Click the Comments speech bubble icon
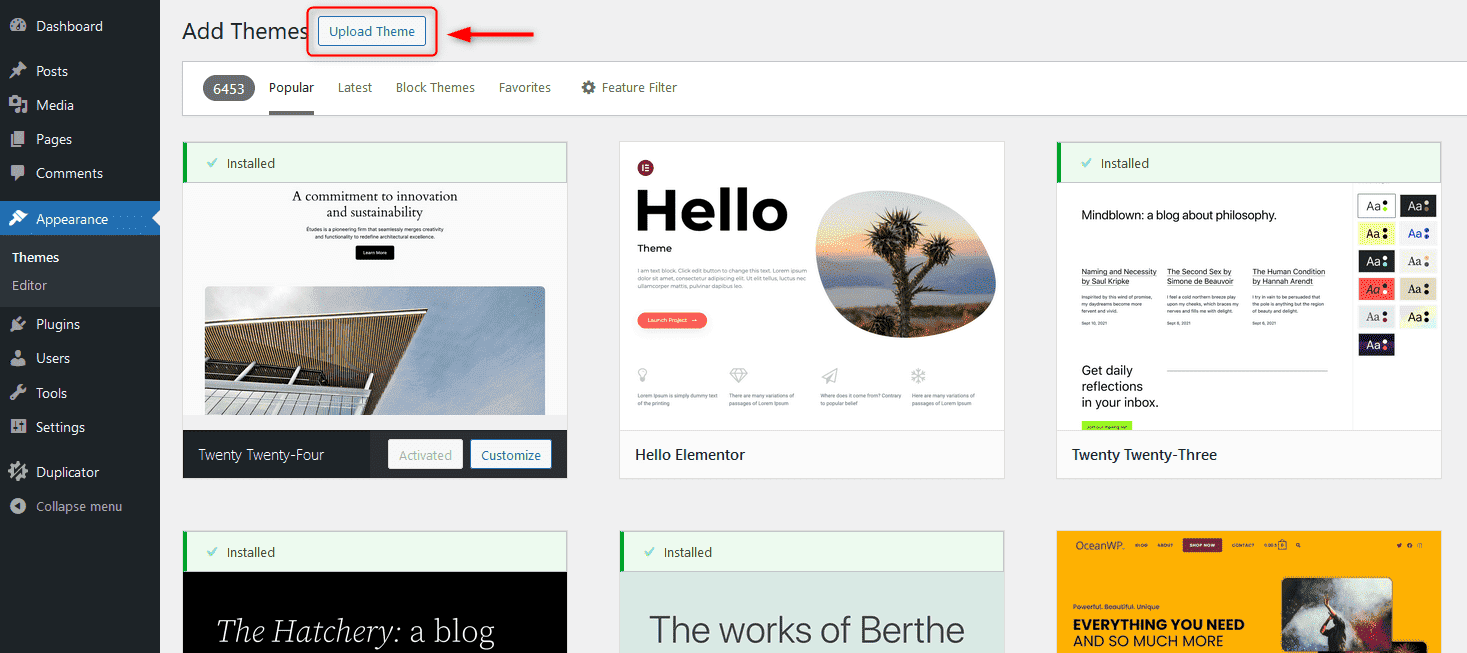 18,173
